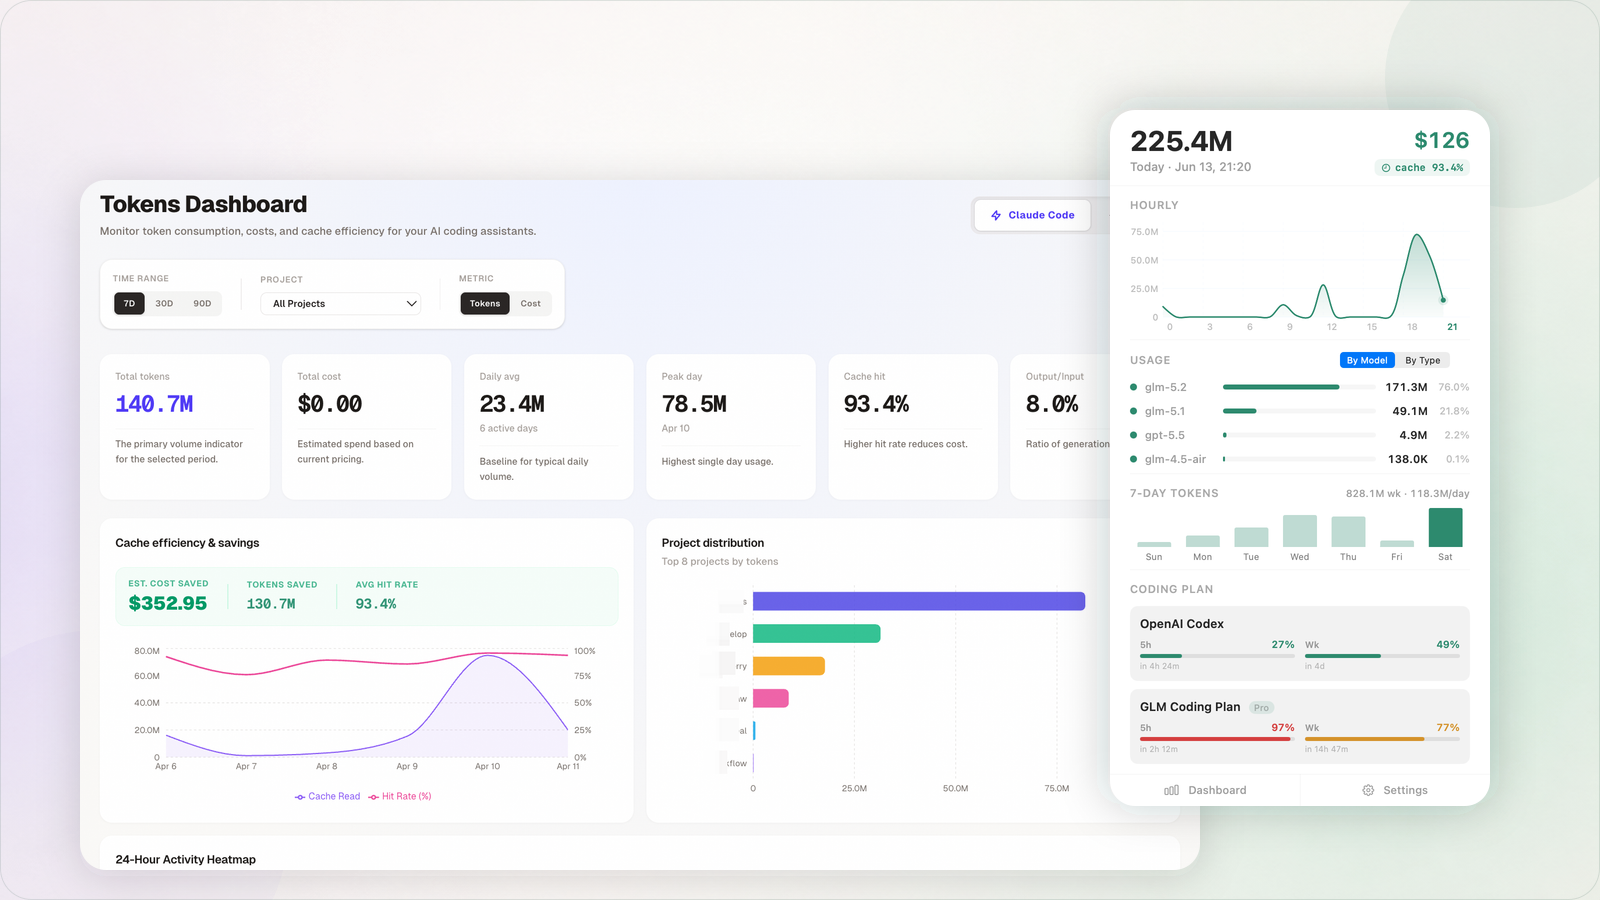Click the "Cache efficiency & savings" heading
The height and width of the screenshot is (900, 1600).
point(187,543)
